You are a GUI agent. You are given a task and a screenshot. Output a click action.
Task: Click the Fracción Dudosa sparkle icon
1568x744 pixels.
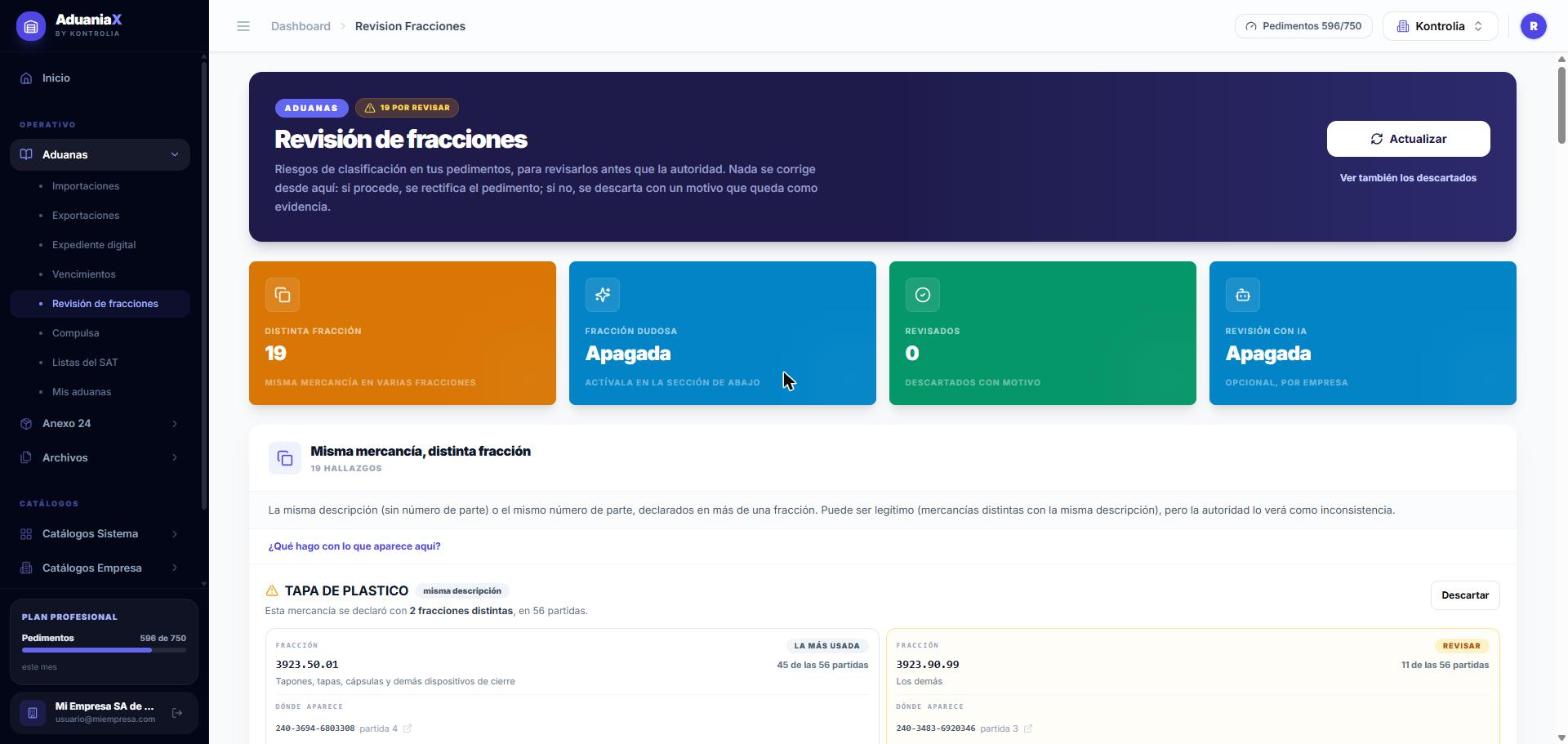point(602,295)
